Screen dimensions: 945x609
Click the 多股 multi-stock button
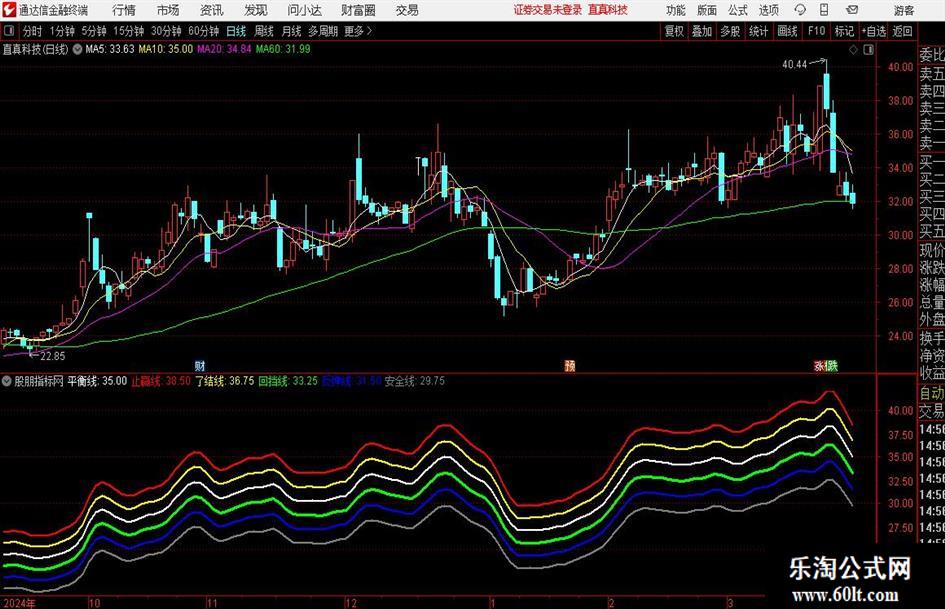tap(730, 31)
